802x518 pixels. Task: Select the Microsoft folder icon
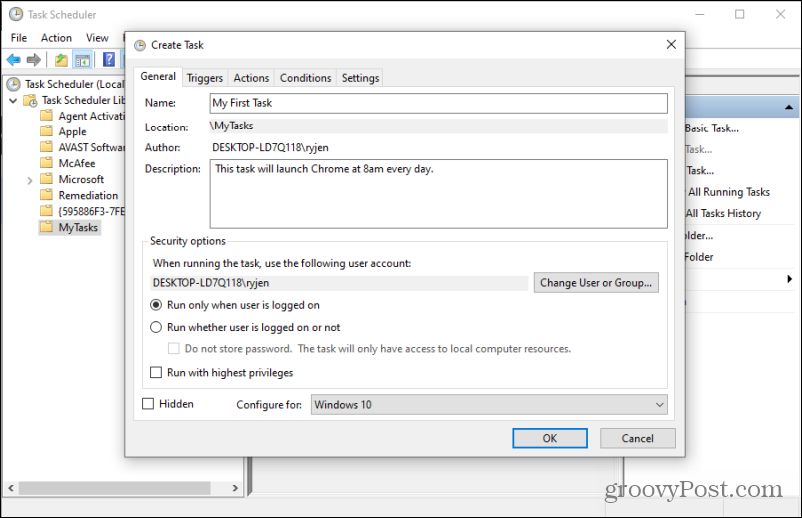[46, 179]
